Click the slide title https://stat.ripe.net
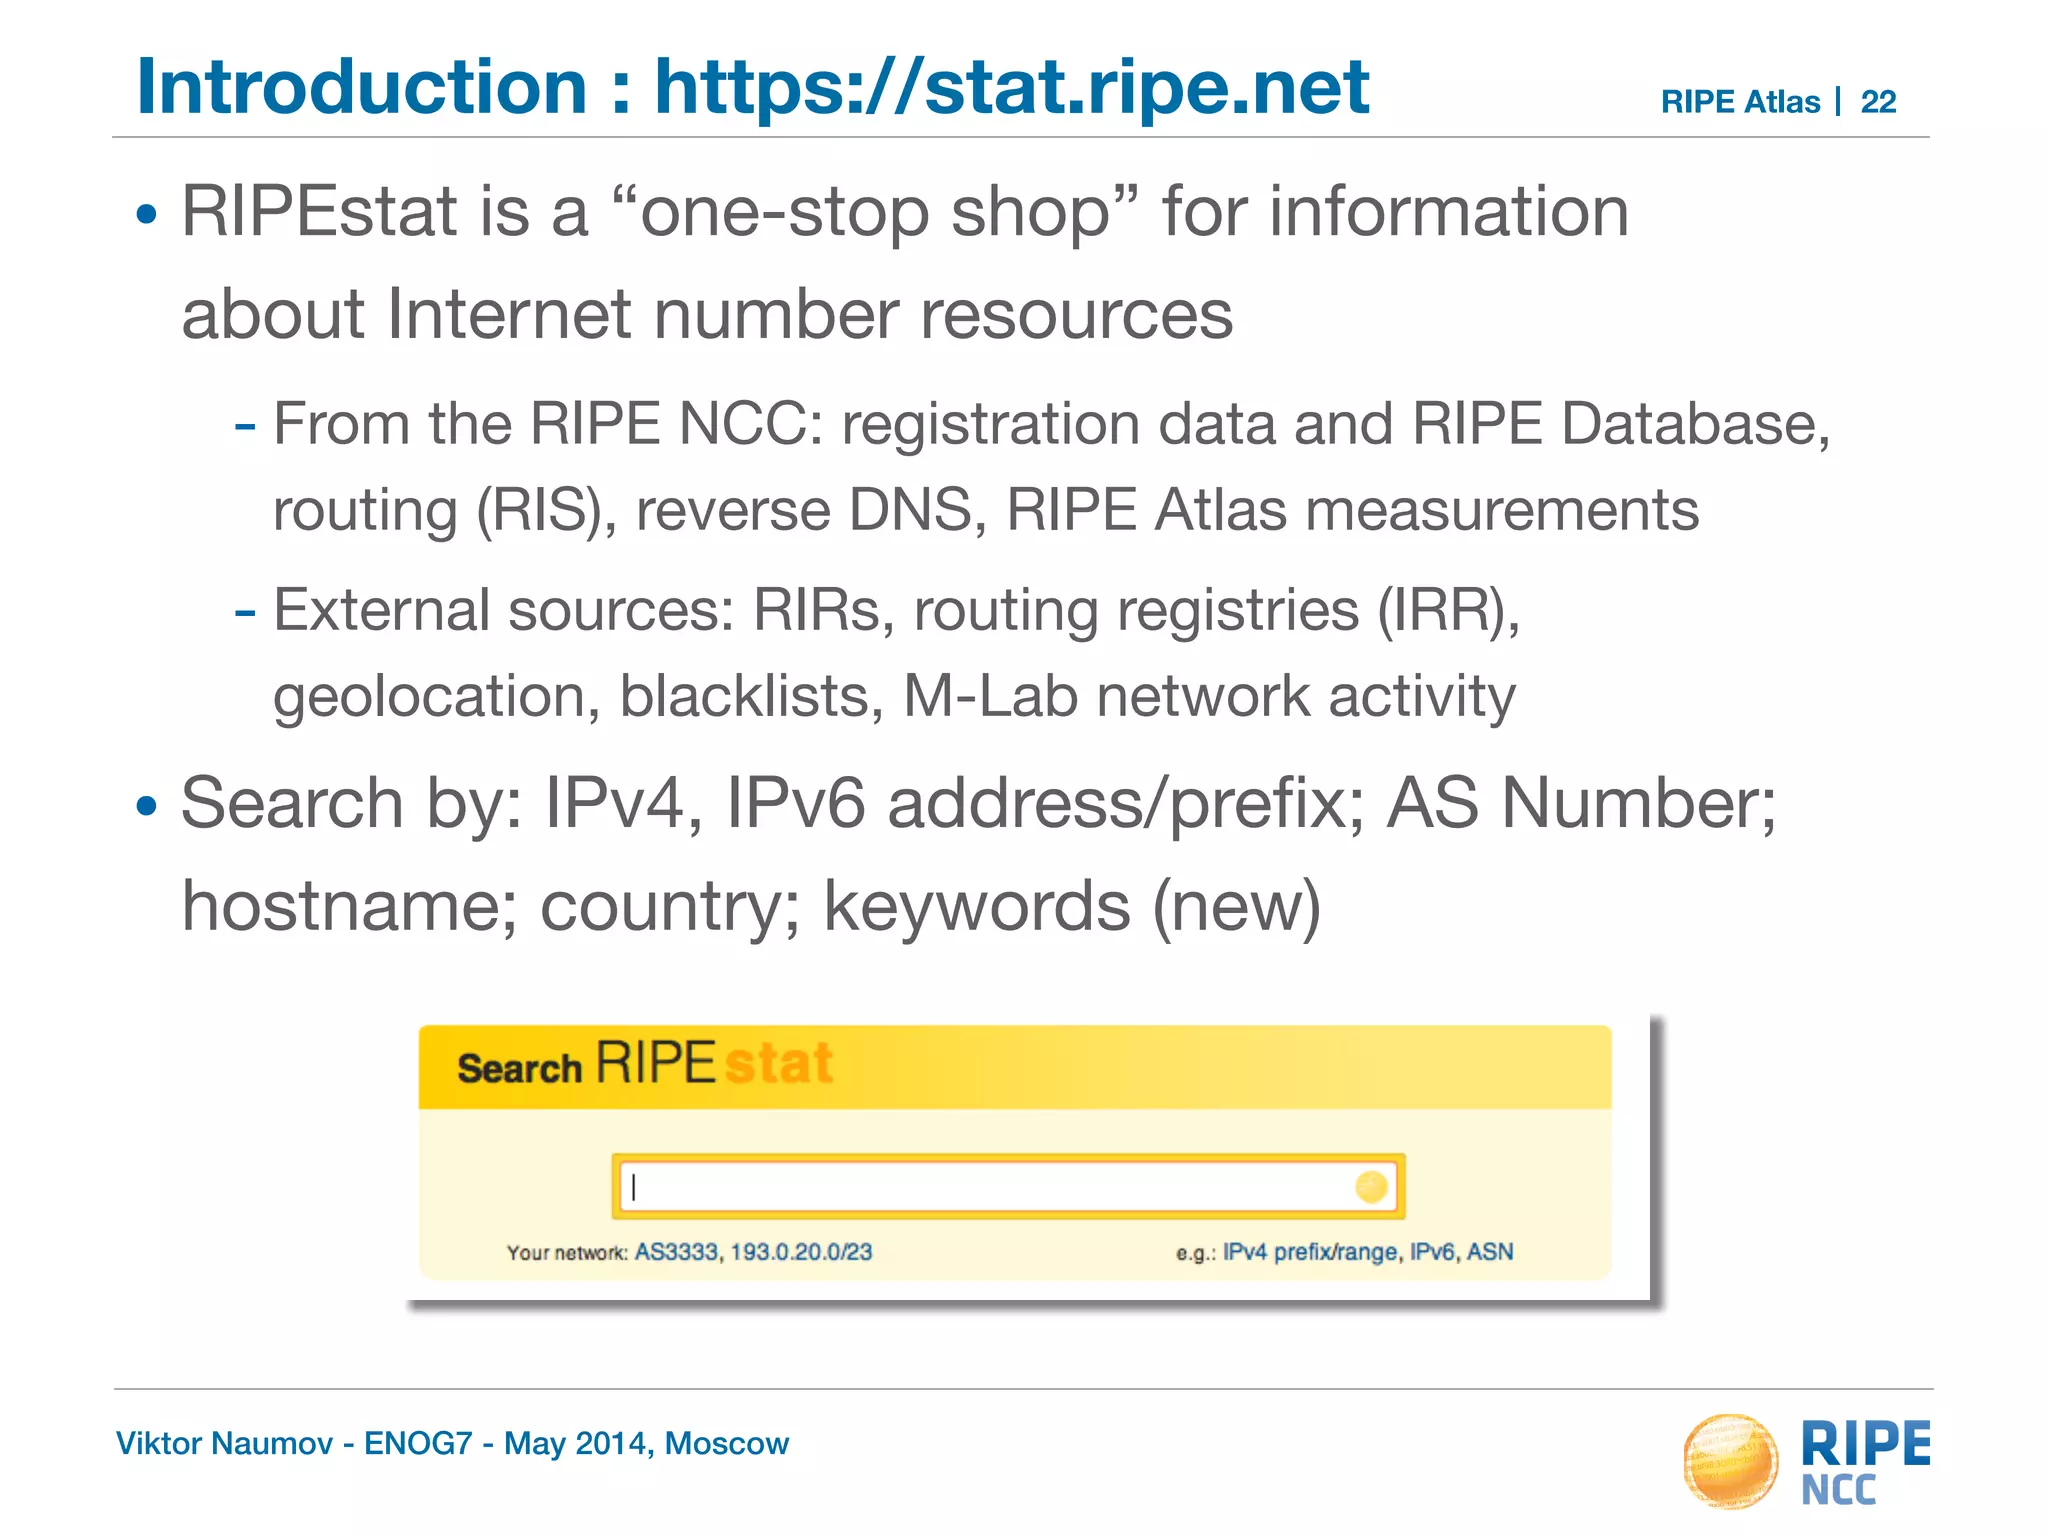Screen dimensions: 2048x1536 tap(1011, 87)
